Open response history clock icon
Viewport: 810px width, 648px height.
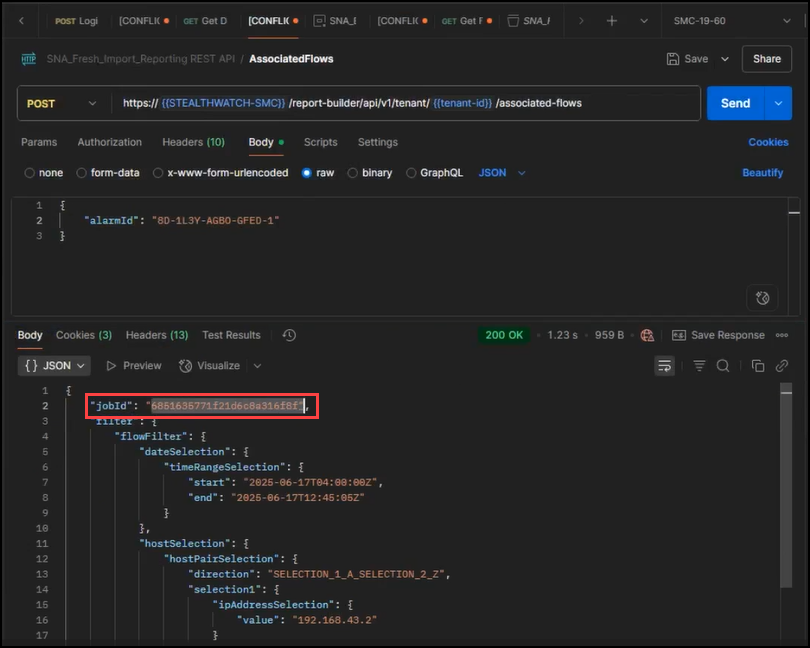click(289, 335)
